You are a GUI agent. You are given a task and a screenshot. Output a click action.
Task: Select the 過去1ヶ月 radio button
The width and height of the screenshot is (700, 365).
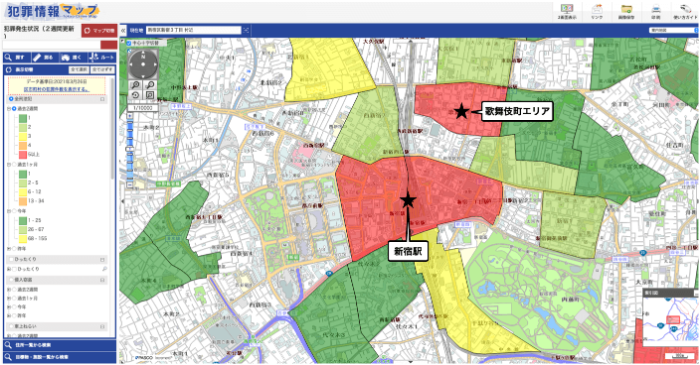click(x=14, y=165)
